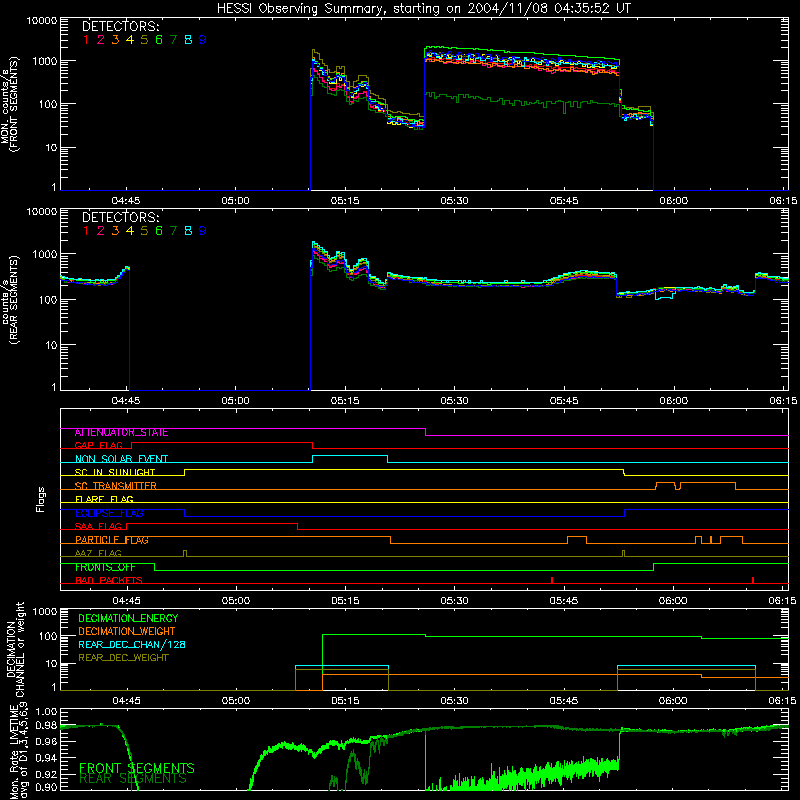800x800 pixels.
Task: Click the NON_SOLAR_EVENT flag label
Action: coord(121,459)
